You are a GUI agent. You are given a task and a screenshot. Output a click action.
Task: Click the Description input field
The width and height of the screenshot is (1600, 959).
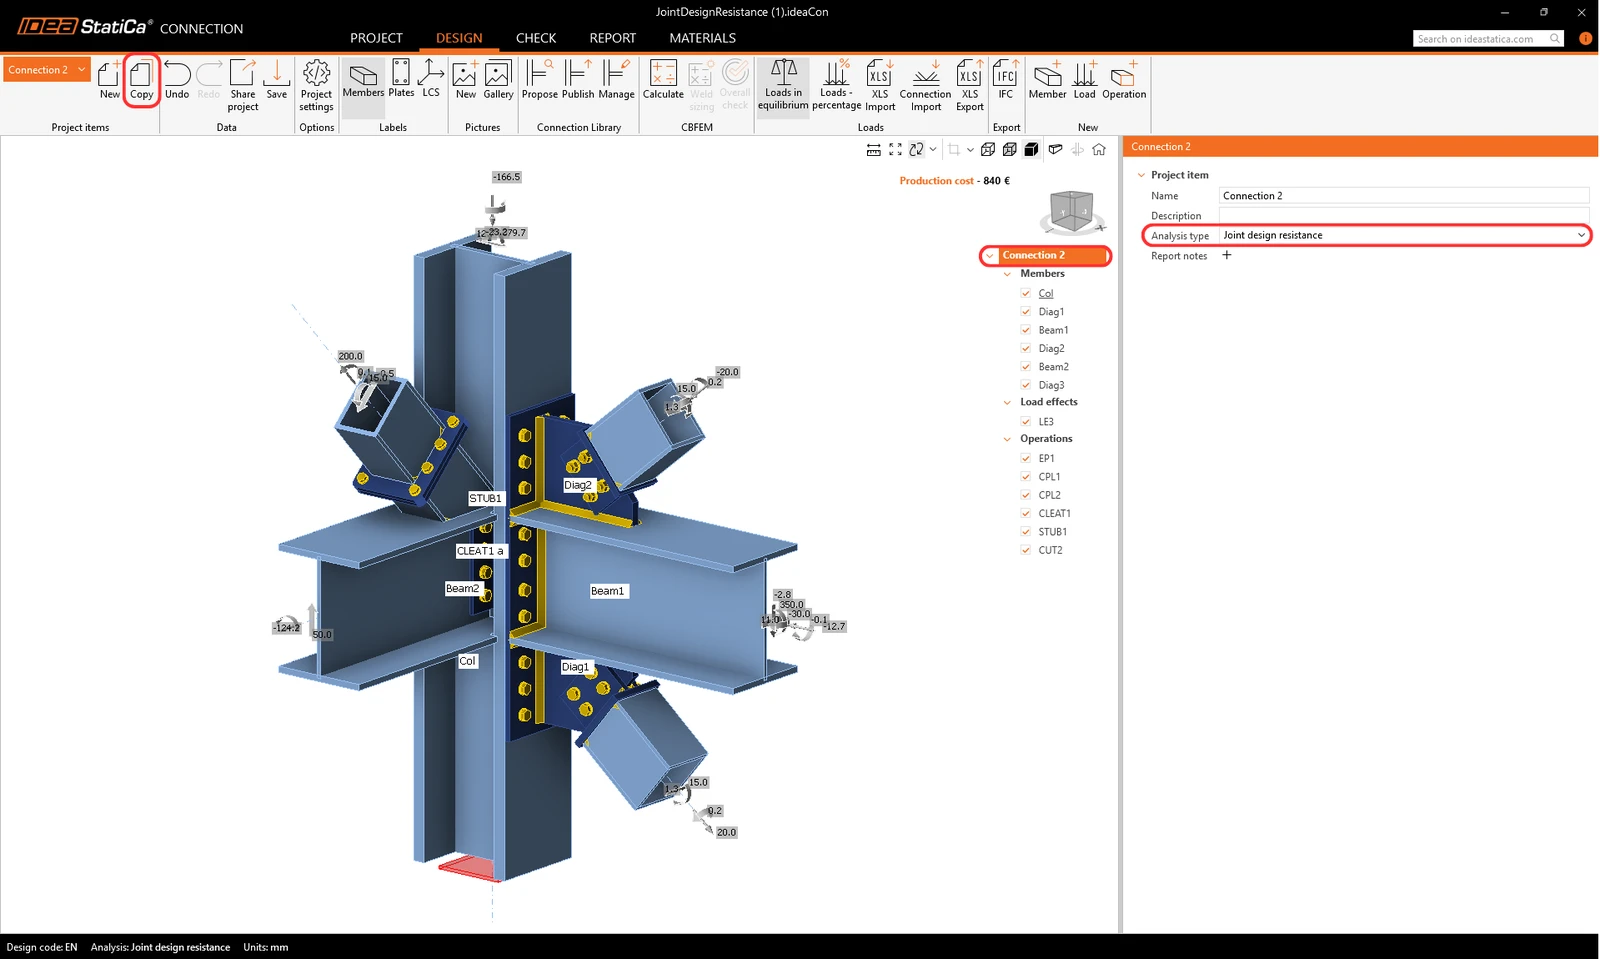pyautogui.click(x=1404, y=216)
